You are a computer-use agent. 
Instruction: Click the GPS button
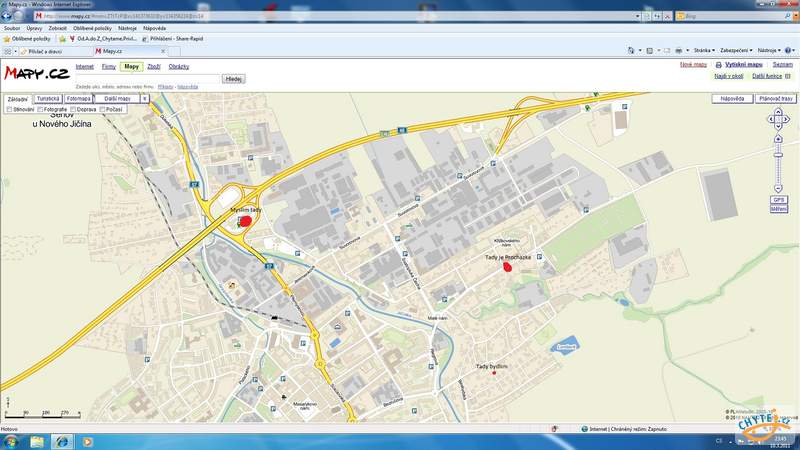pos(779,199)
